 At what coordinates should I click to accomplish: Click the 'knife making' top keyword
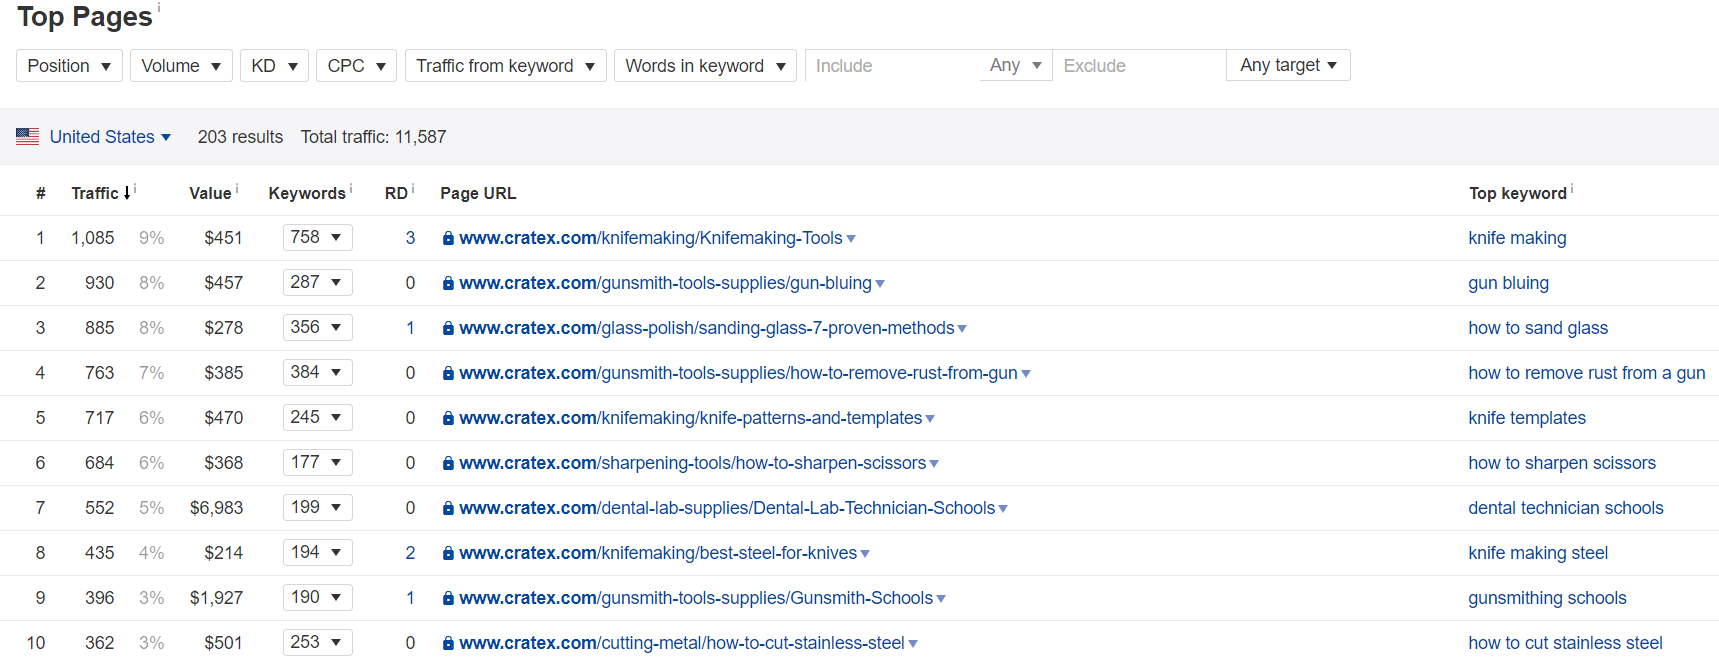click(x=1517, y=238)
